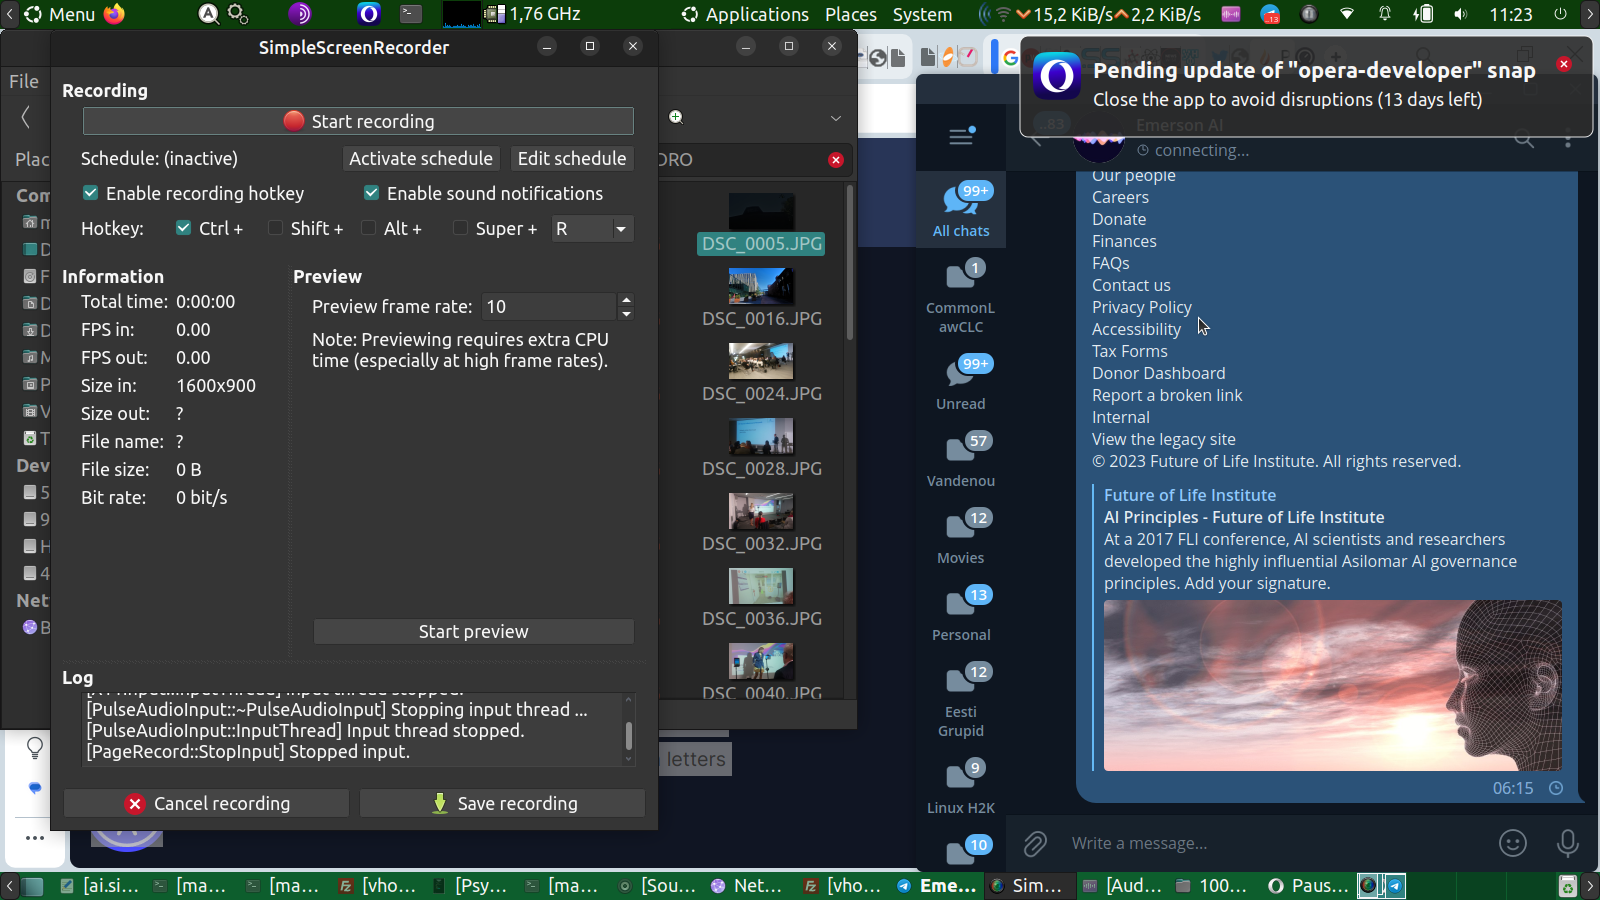Enable the Shift + hotkey modifier
Screen dimensions: 1600x900
pos(276,228)
